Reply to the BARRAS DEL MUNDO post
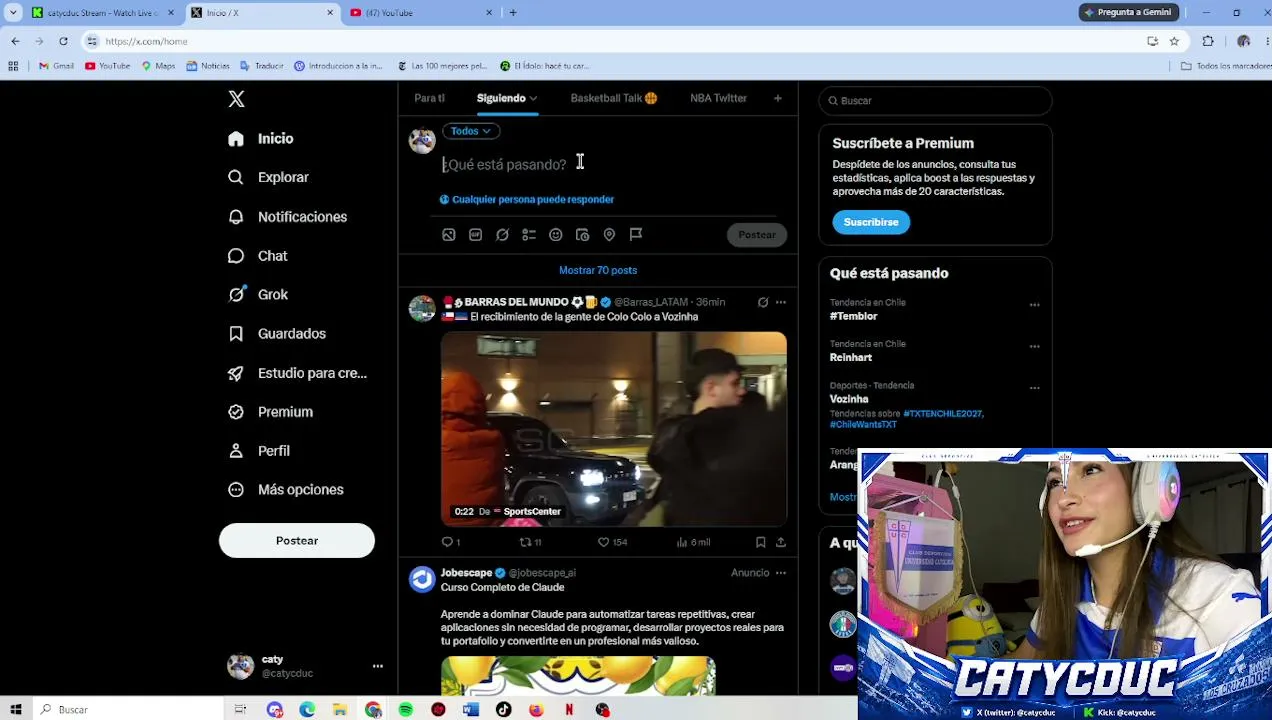The width and height of the screenshot is (1272, 720). click(450, 542)
